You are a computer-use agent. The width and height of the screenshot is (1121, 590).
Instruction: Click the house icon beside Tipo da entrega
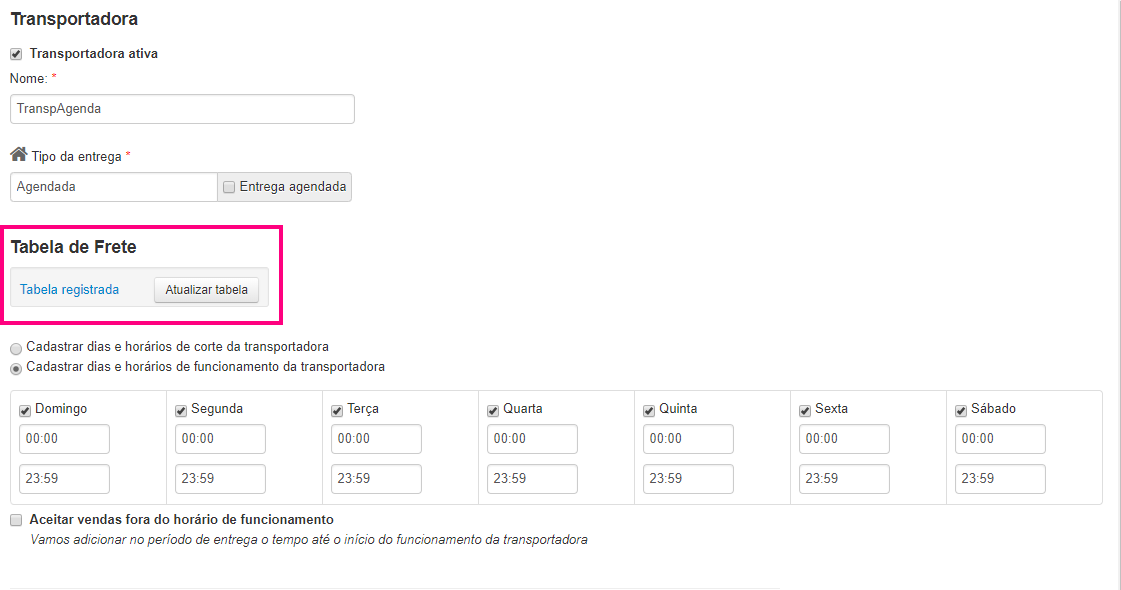(19, 154)
